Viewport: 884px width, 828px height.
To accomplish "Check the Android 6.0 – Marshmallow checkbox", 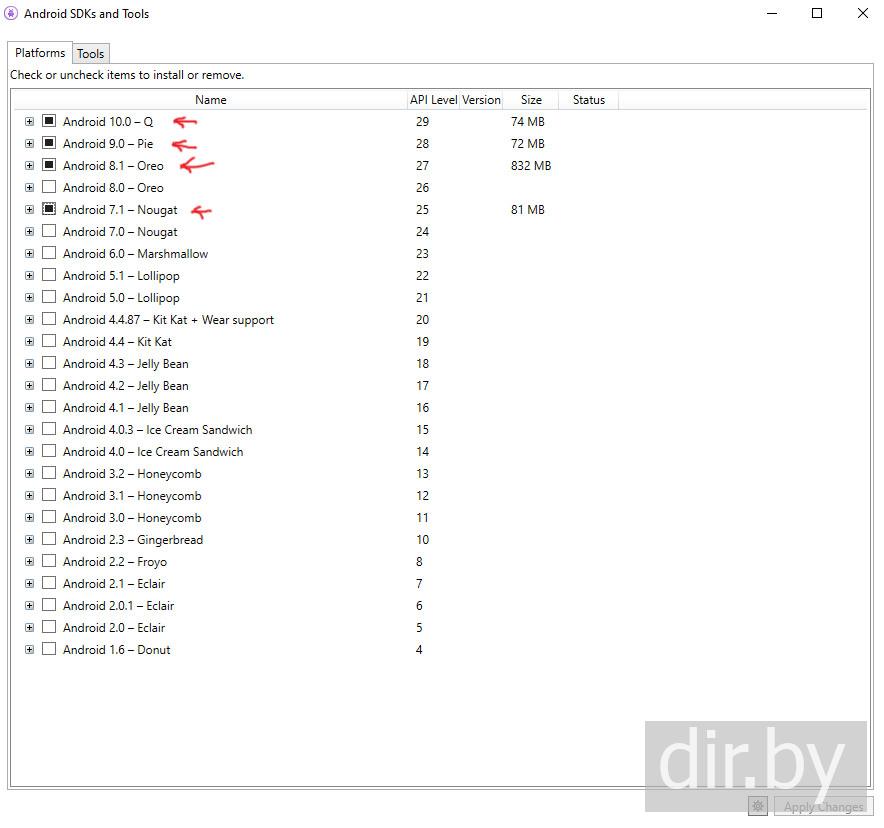I will pyautogui.click(x=49, y=253).
